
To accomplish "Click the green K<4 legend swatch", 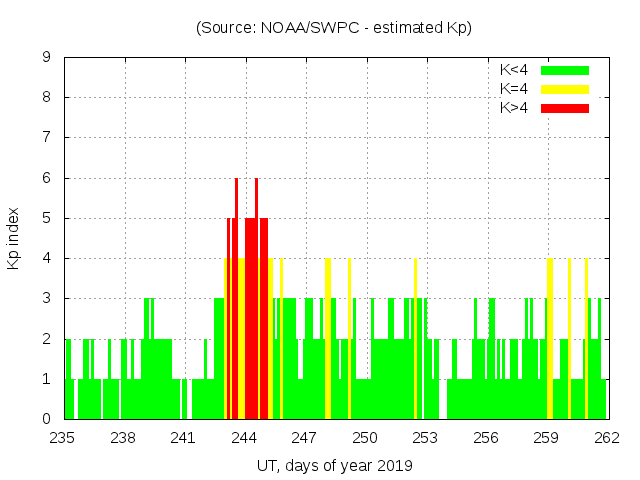I will (565, 70).
